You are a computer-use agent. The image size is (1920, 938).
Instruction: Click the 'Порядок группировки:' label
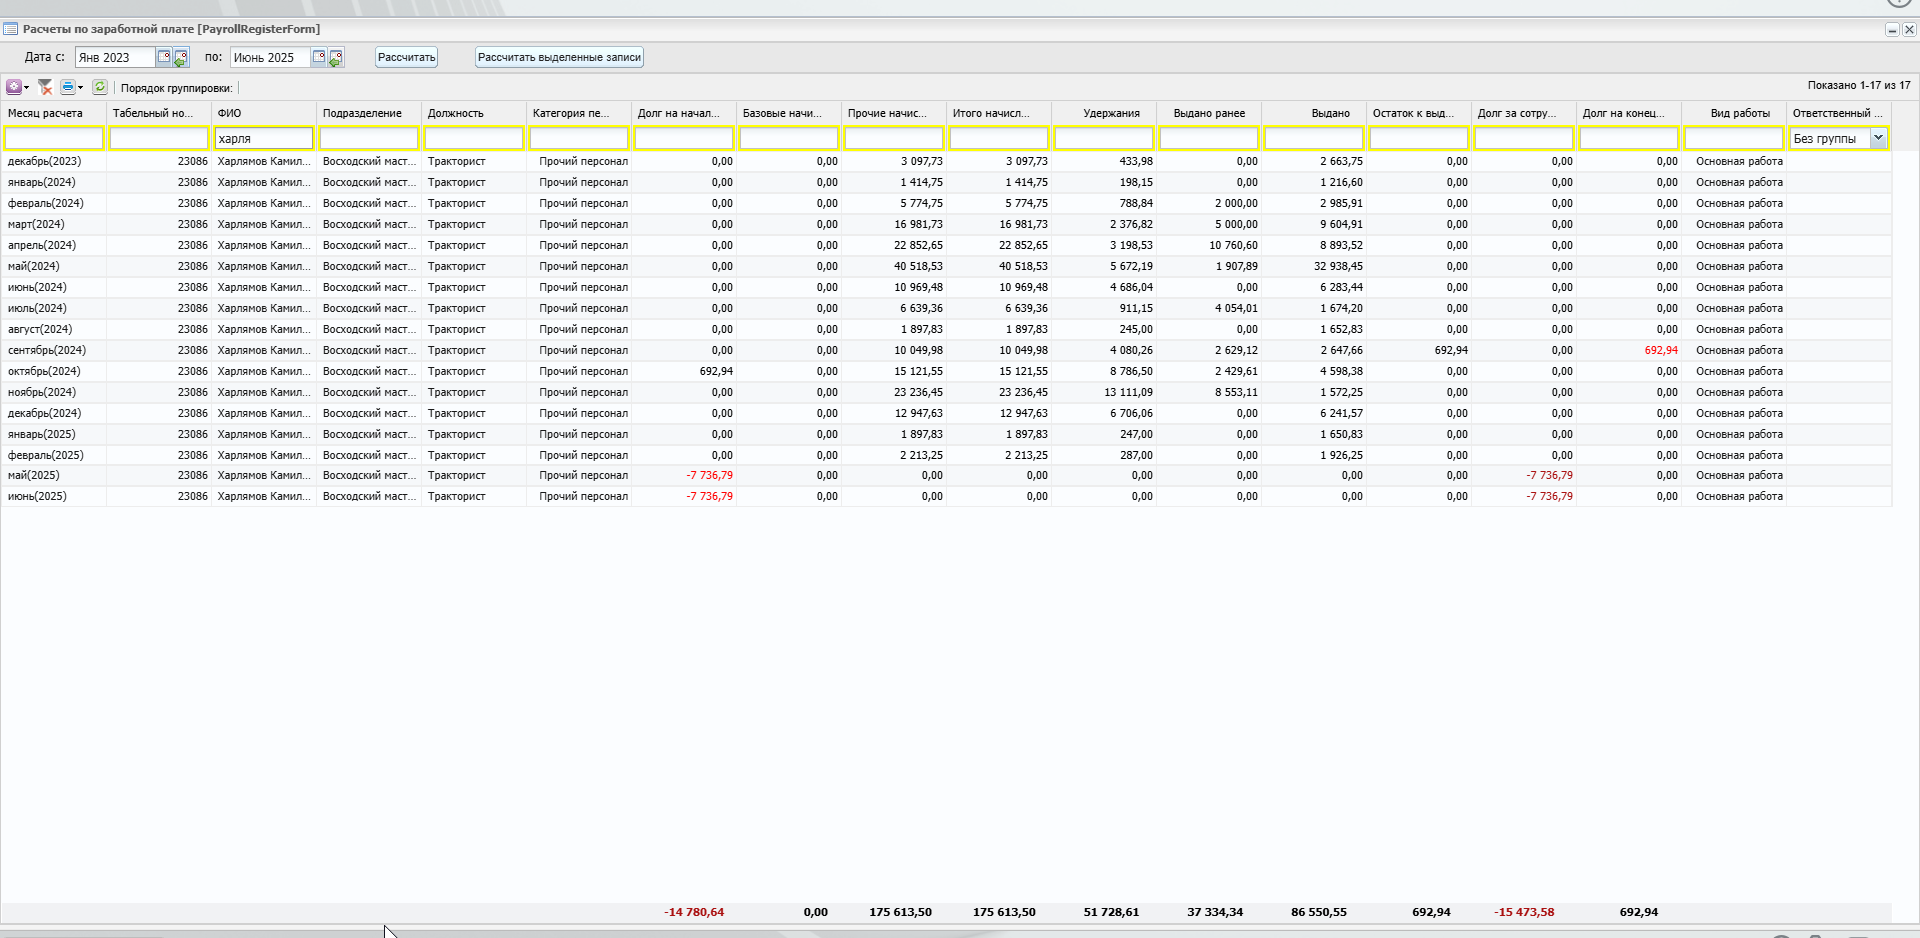[176, 88]
